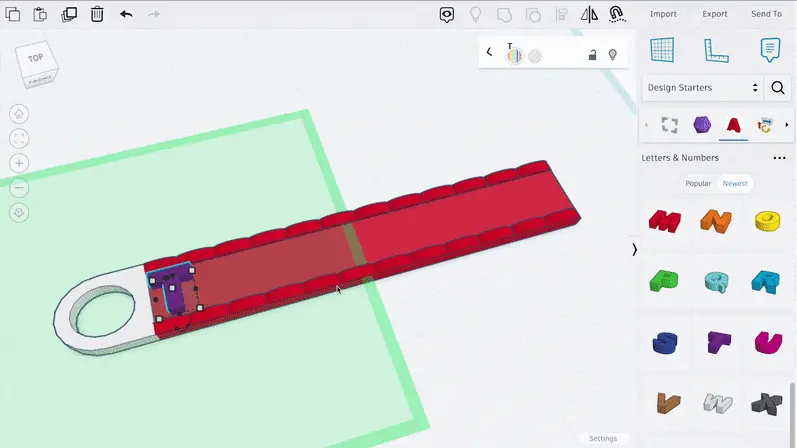This screenshot has width=797, height=448.
Task: Select the Ruler tool icon
Action: 716,50
